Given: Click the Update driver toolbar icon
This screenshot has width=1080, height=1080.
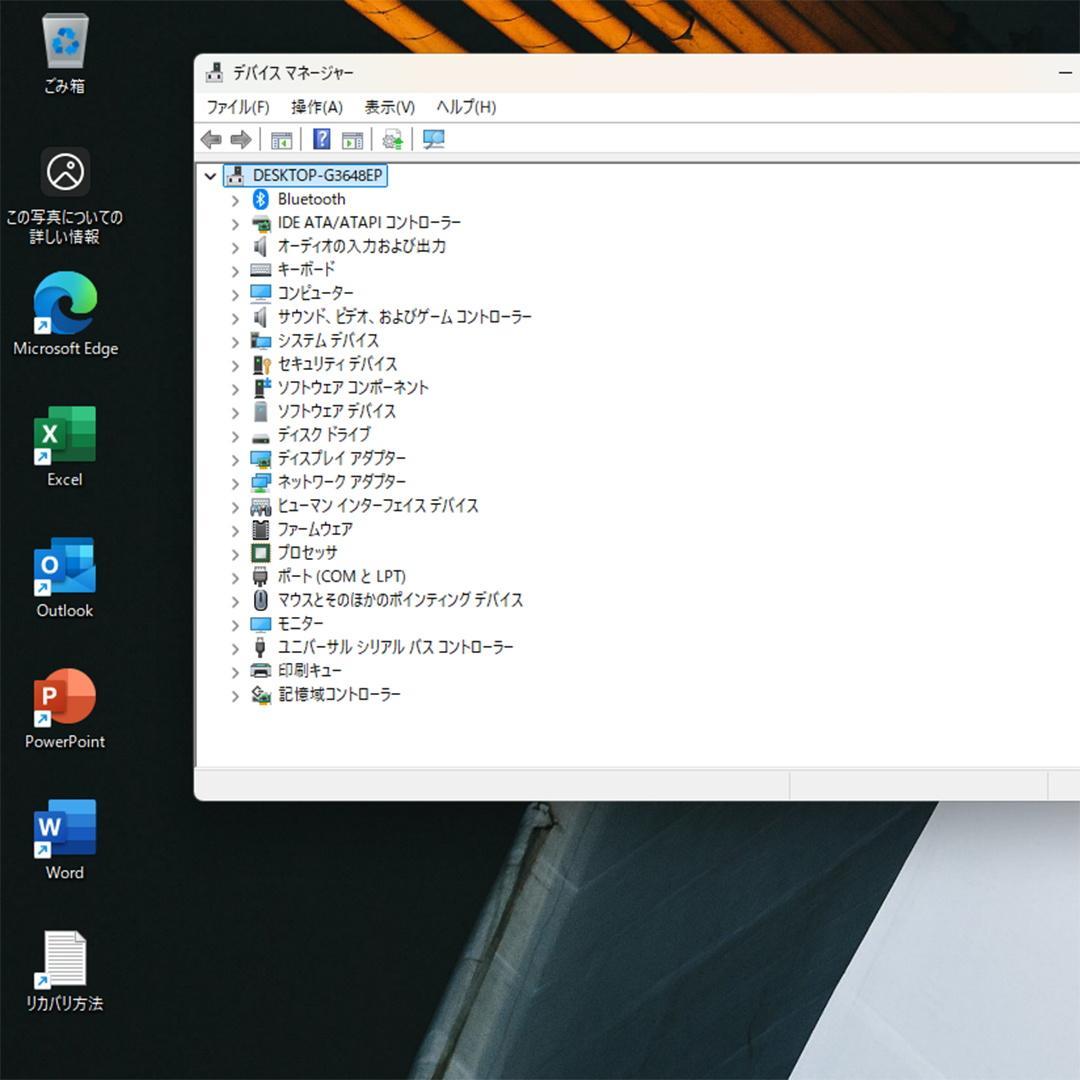Looking at the screenshot, I should click(x=392, y=139).
